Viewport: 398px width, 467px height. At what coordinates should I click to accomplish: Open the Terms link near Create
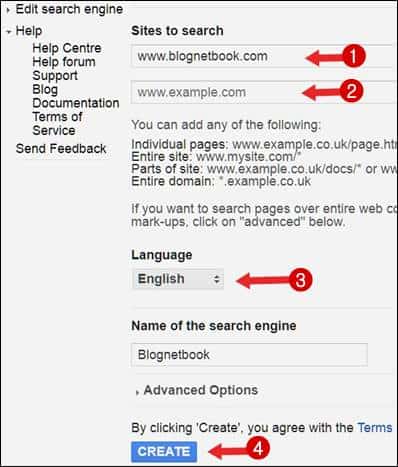click(x=375, y=428)
